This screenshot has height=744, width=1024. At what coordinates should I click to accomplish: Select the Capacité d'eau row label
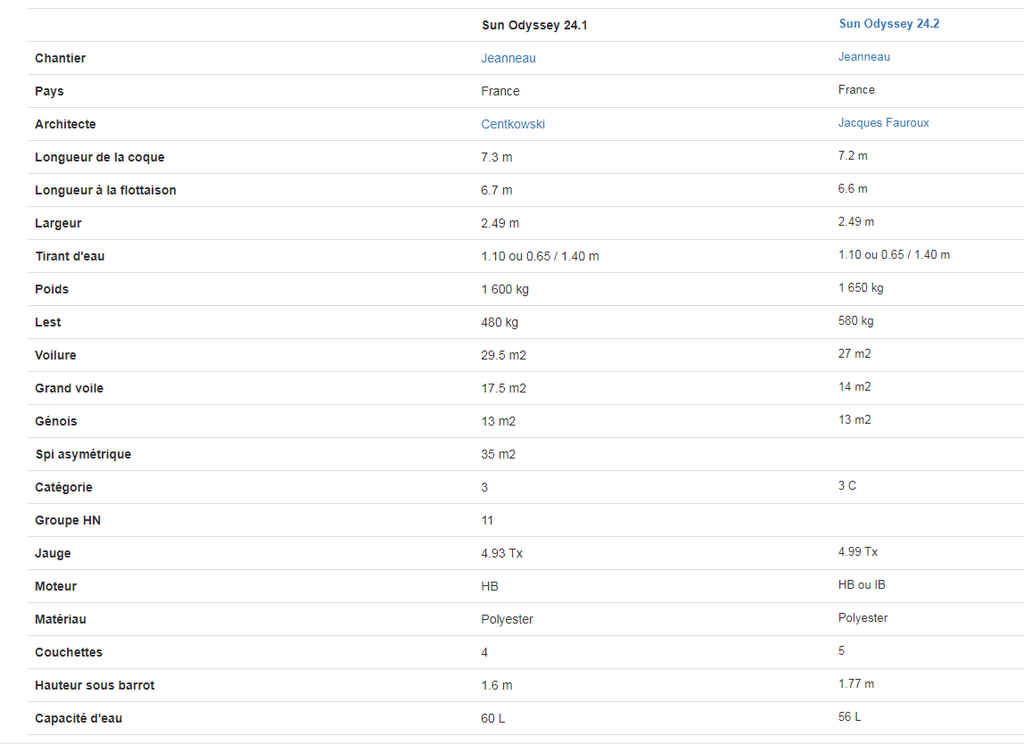pos(78,719)
